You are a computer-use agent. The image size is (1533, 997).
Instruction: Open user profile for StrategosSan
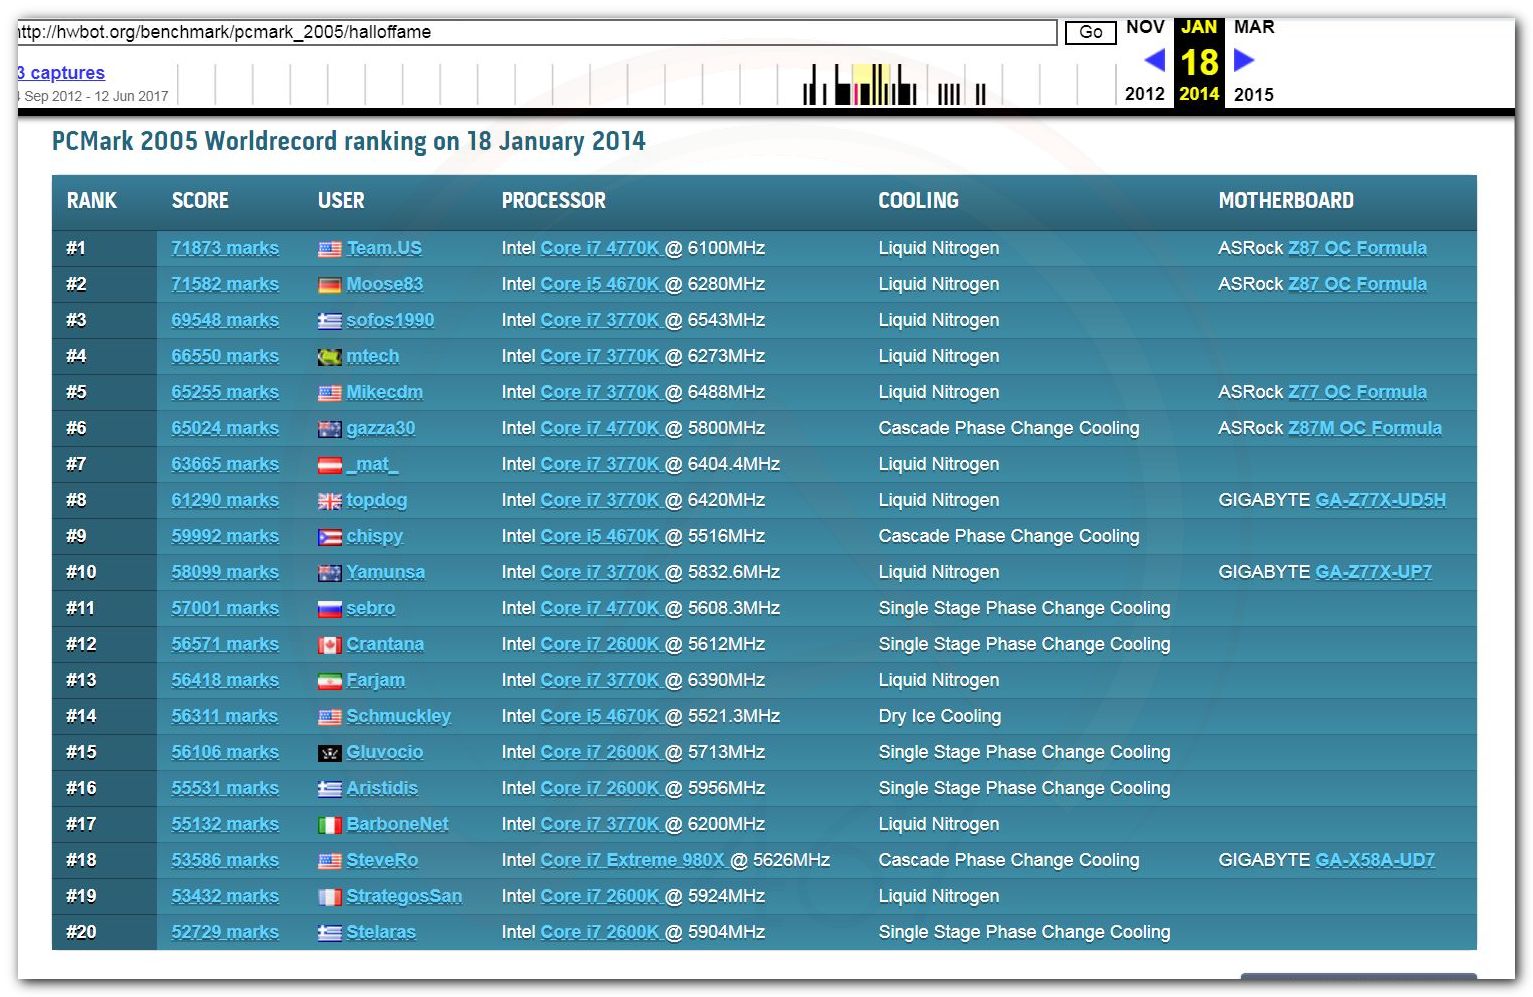click(x=404, y=896)
